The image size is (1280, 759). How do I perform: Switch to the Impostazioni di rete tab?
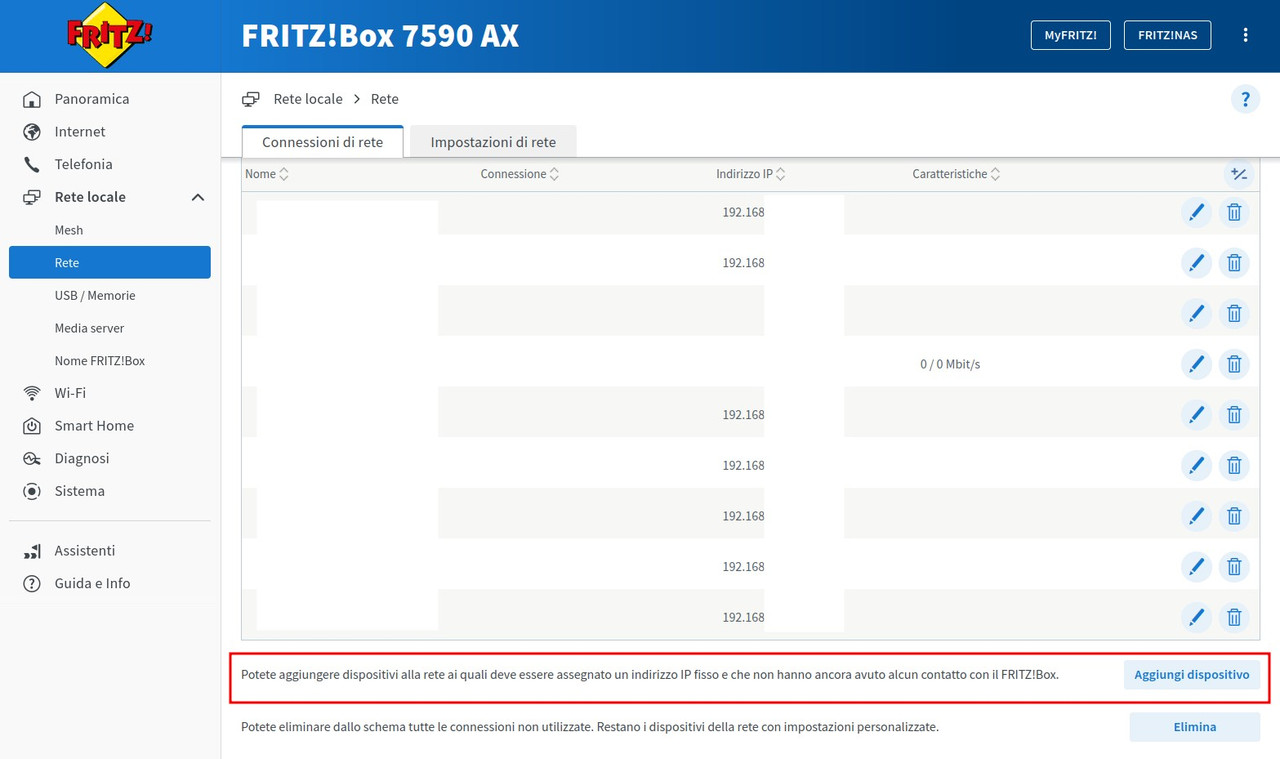493,142
